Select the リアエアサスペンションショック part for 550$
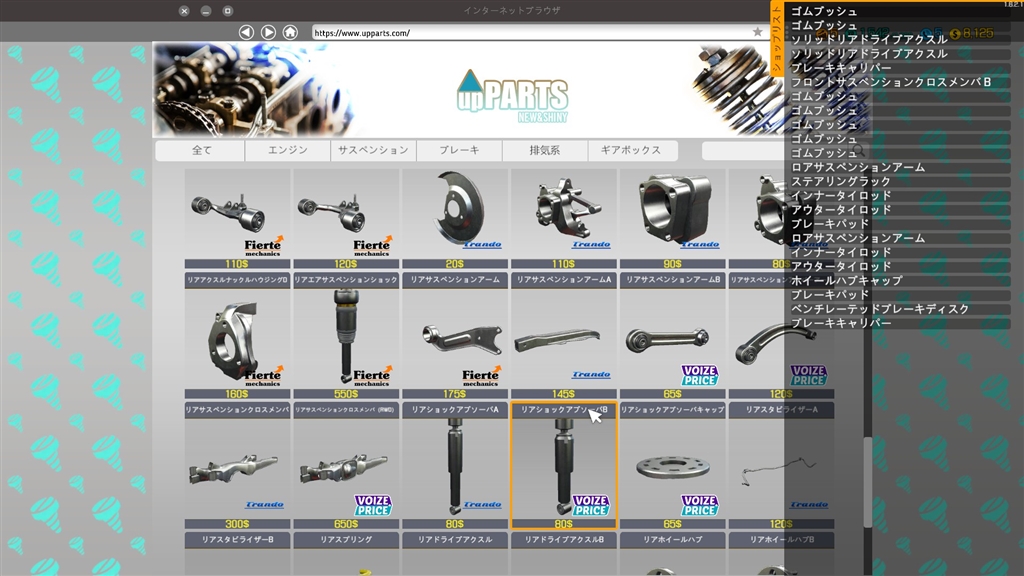Screen dimensions: 1024x576 [346, 336]
